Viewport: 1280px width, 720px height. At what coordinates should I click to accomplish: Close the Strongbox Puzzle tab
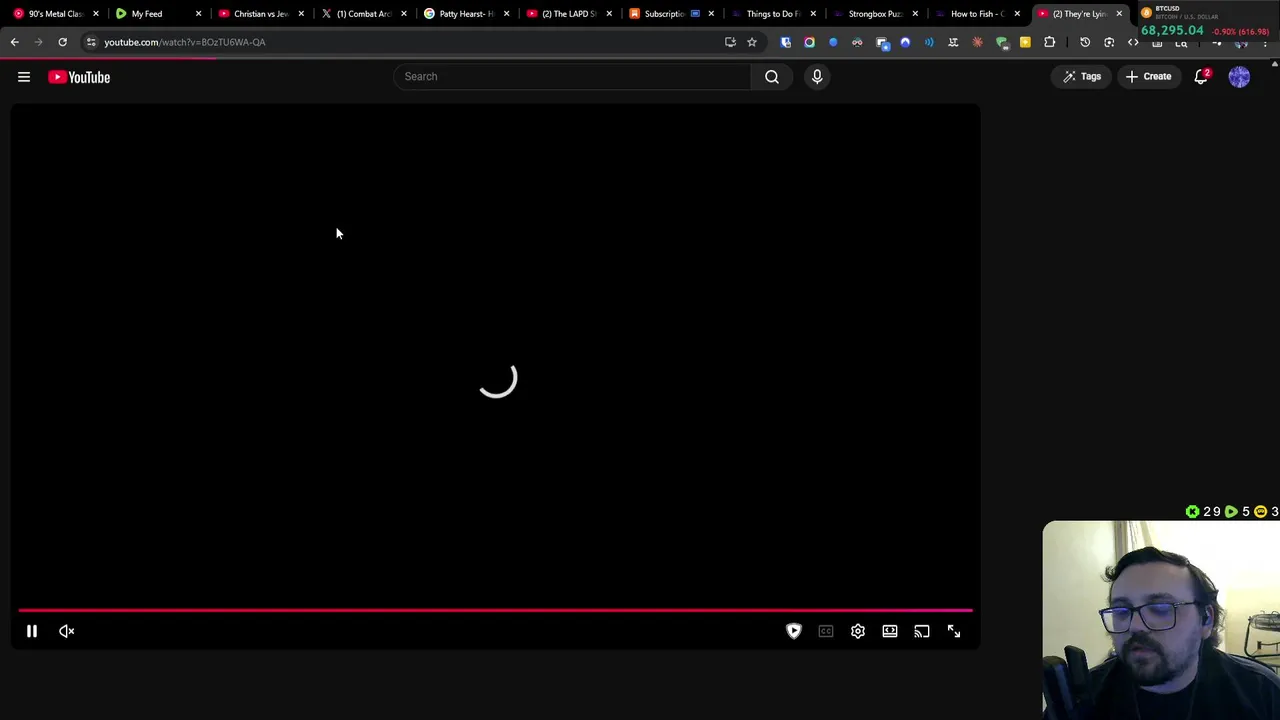coord(915,14)
